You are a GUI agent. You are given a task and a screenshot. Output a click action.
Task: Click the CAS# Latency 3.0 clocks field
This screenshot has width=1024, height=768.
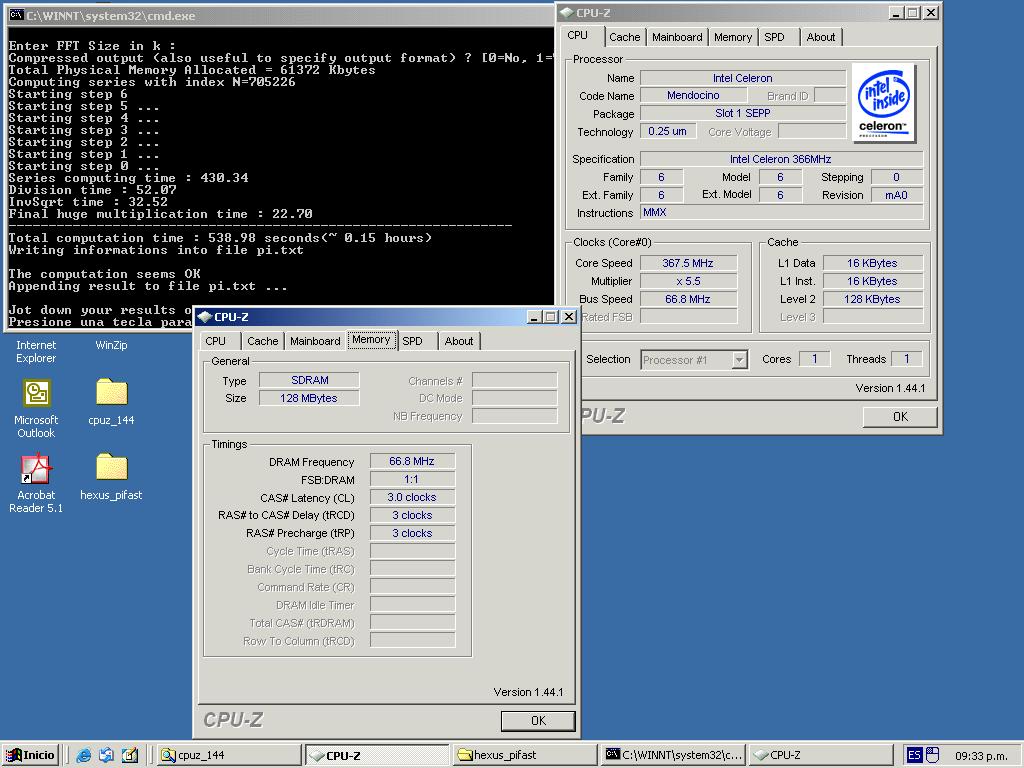pyautogui.click(x=412, y=497)
